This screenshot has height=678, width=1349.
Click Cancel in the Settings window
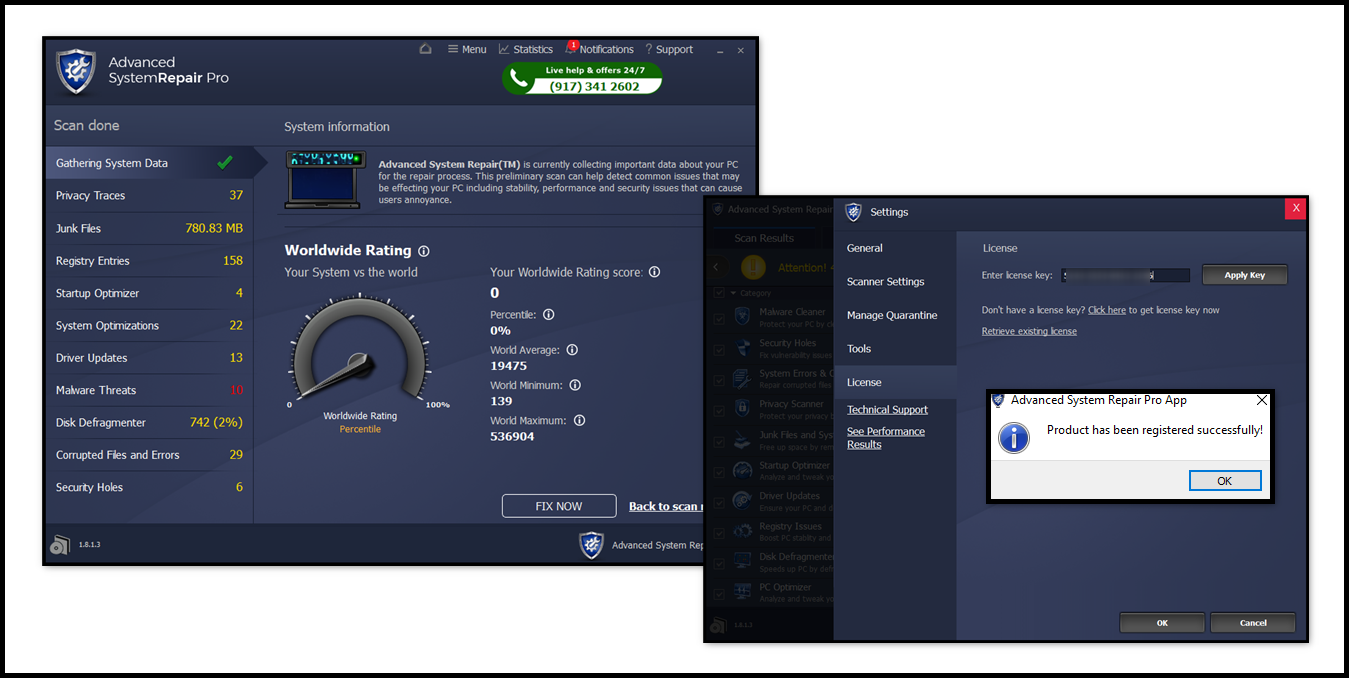tap(1253, 623)
